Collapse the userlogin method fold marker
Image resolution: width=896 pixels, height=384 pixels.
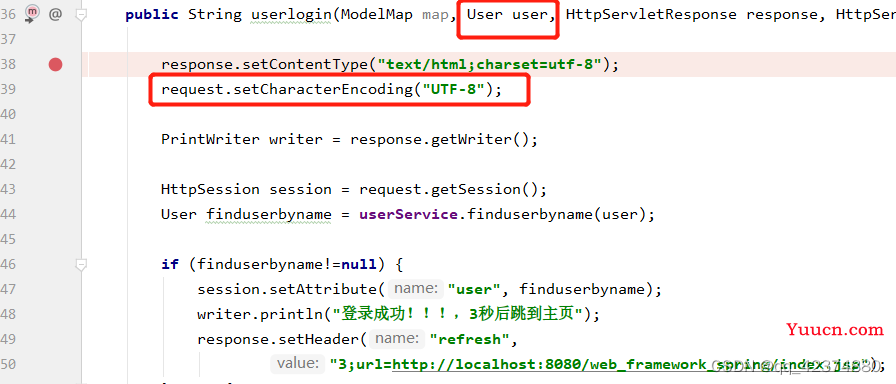click(x=82, y=14)
